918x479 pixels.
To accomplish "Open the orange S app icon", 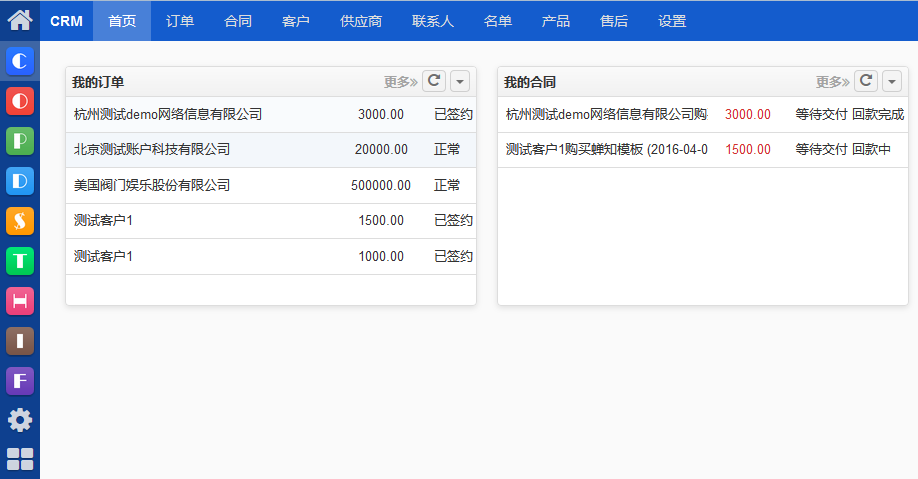I will pyautogui.click(x=20, y=221).
